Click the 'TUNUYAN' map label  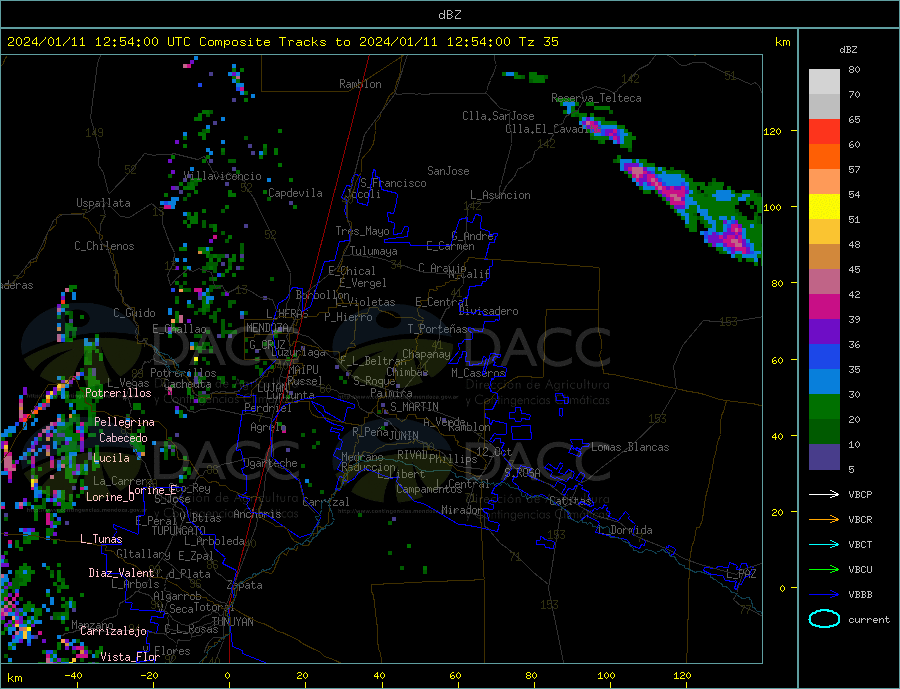[x=232, y=622]
